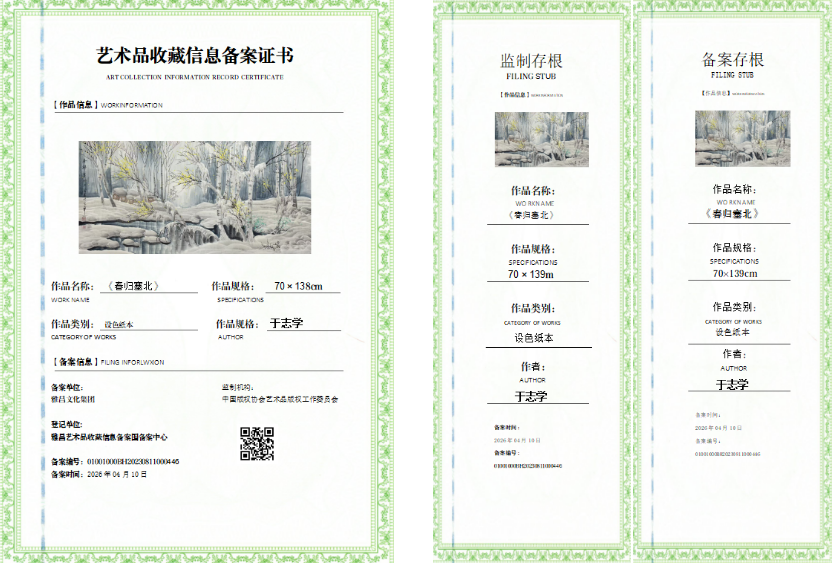The height and width of the screenshot is (563, 833).
Task: Select the 70×139cm value in 备案存根
Action: [735, 274]
